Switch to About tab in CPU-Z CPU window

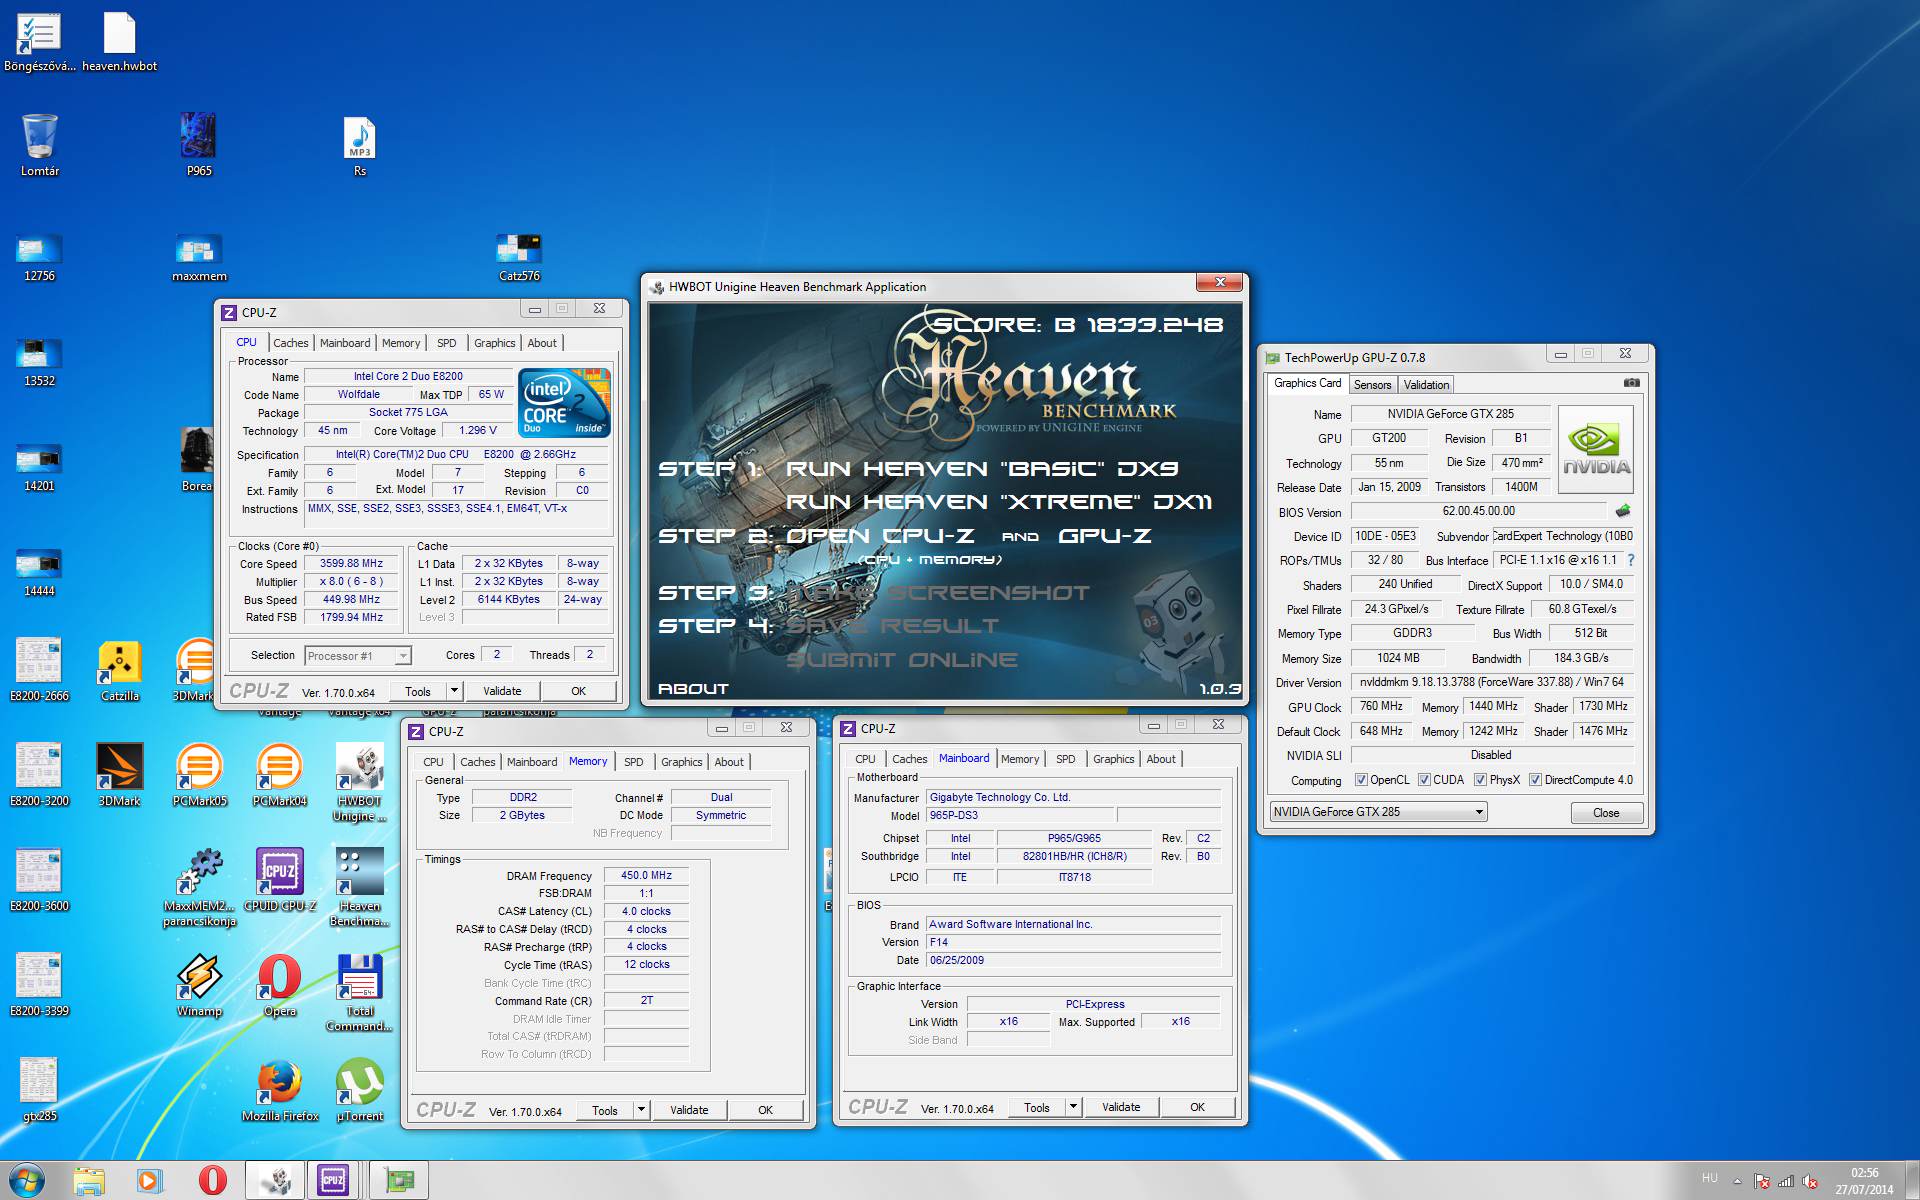[542, 343]
